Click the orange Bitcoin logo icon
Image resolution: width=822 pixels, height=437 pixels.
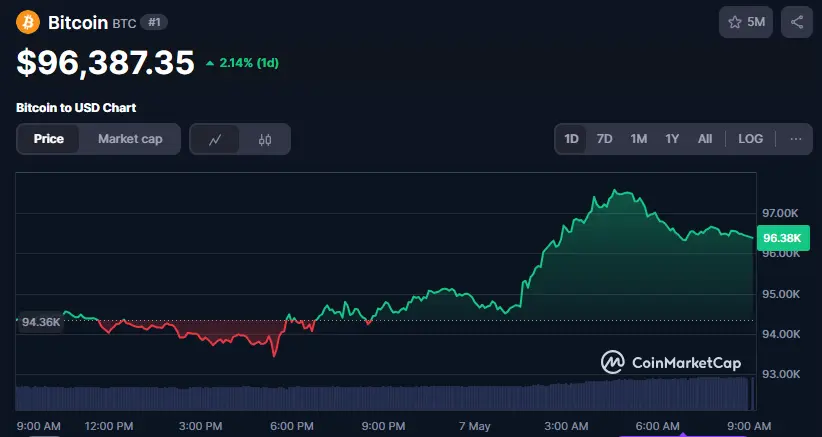click(x=28, y=23)
